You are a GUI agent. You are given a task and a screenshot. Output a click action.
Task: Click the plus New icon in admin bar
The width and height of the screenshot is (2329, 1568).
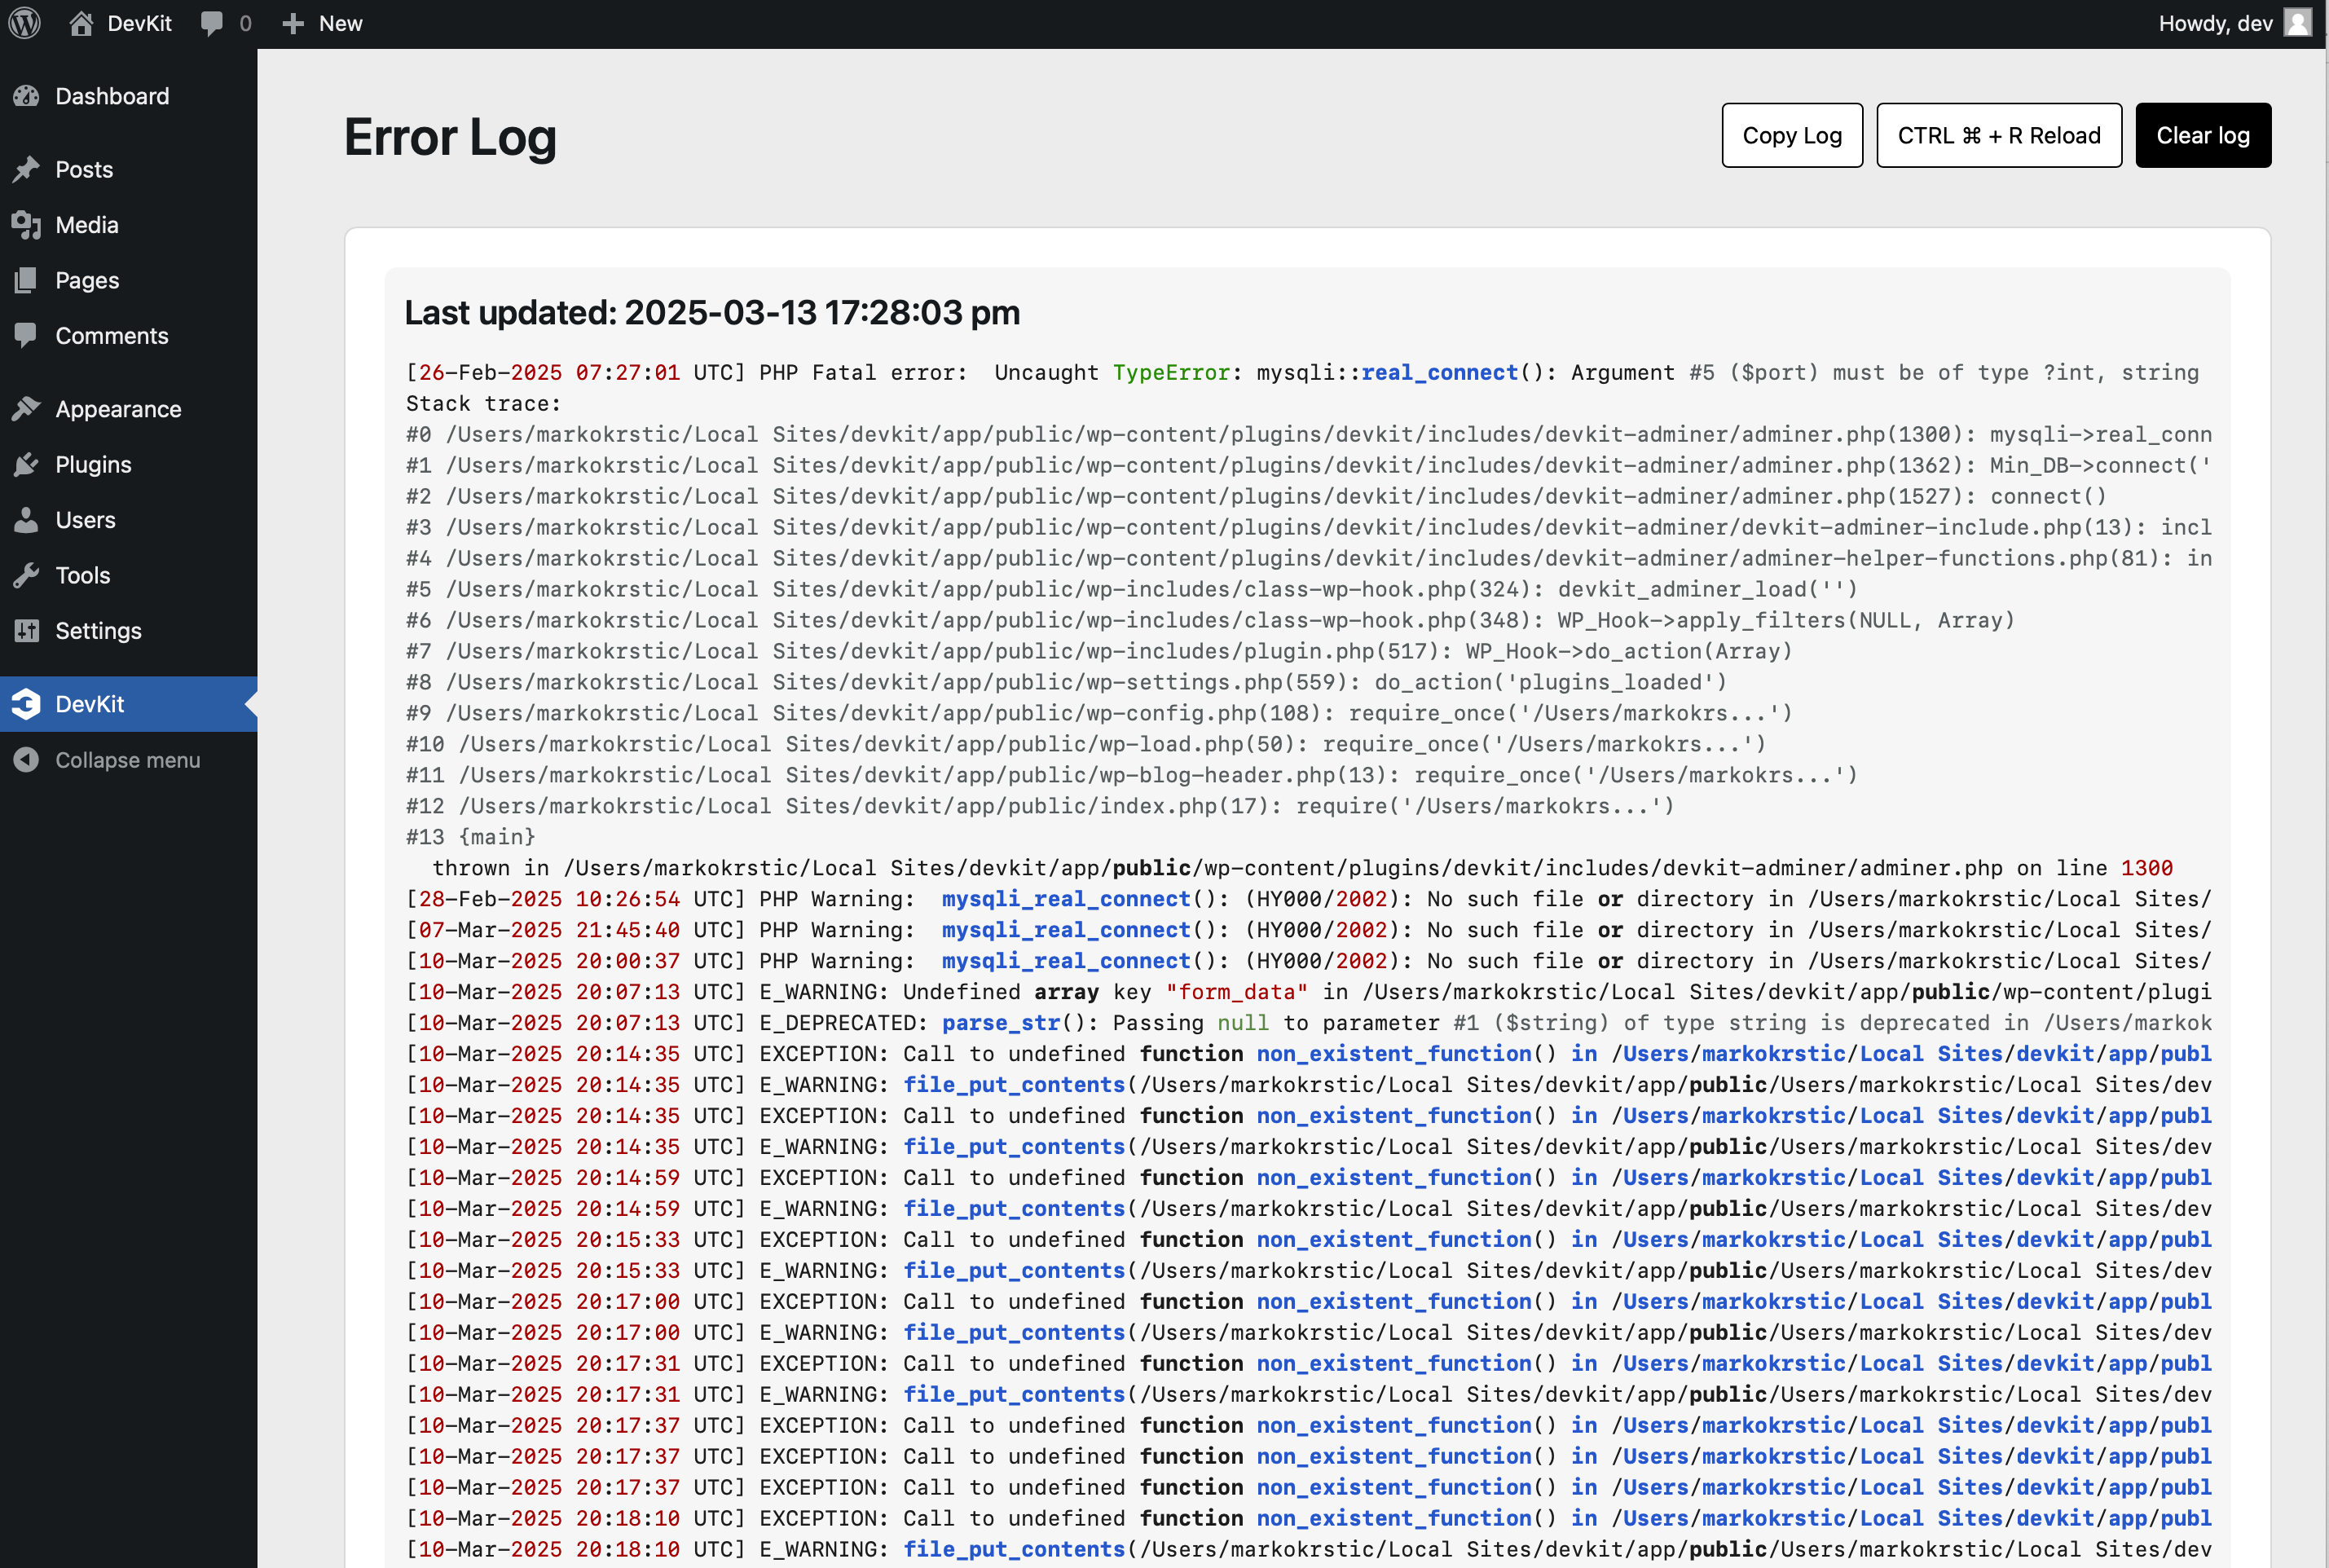[x=292, y=23]
